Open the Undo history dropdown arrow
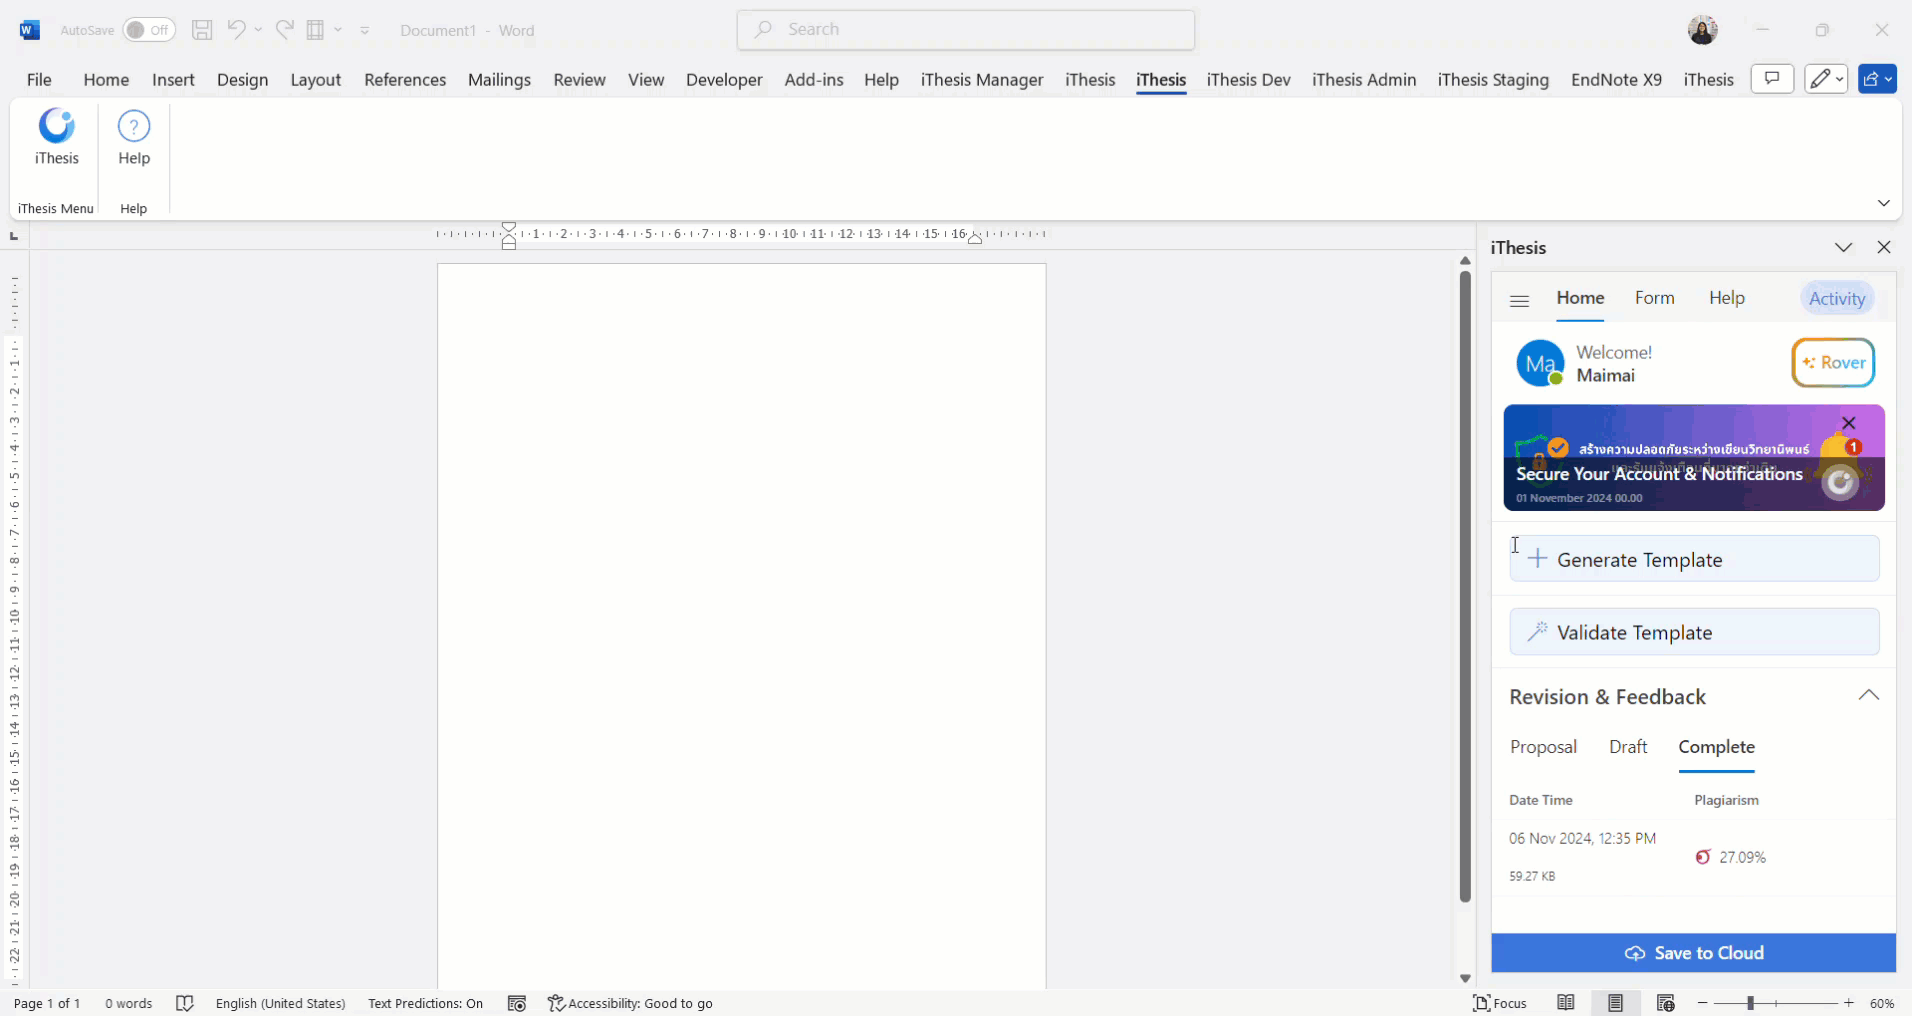The image size is (1912, 1016). click(258, 30)
